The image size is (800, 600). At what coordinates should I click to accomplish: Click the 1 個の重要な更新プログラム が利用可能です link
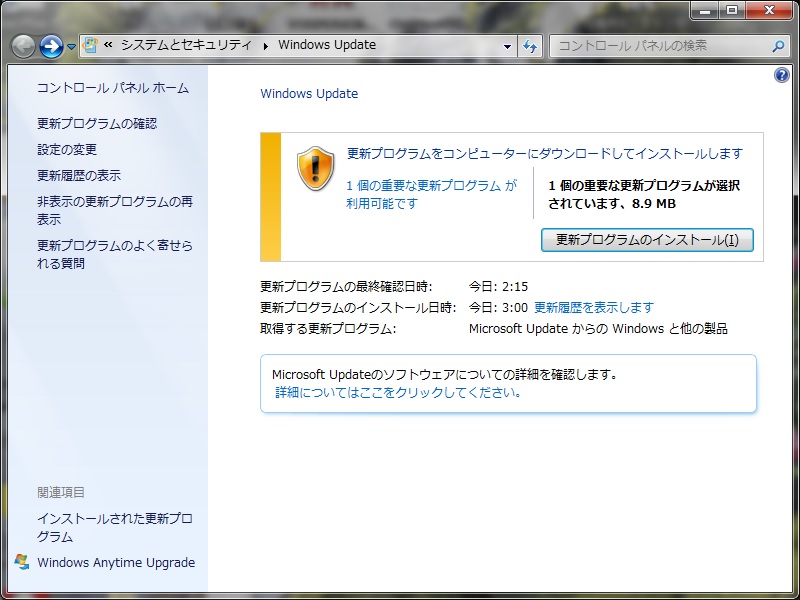click(x=432, y=194)
